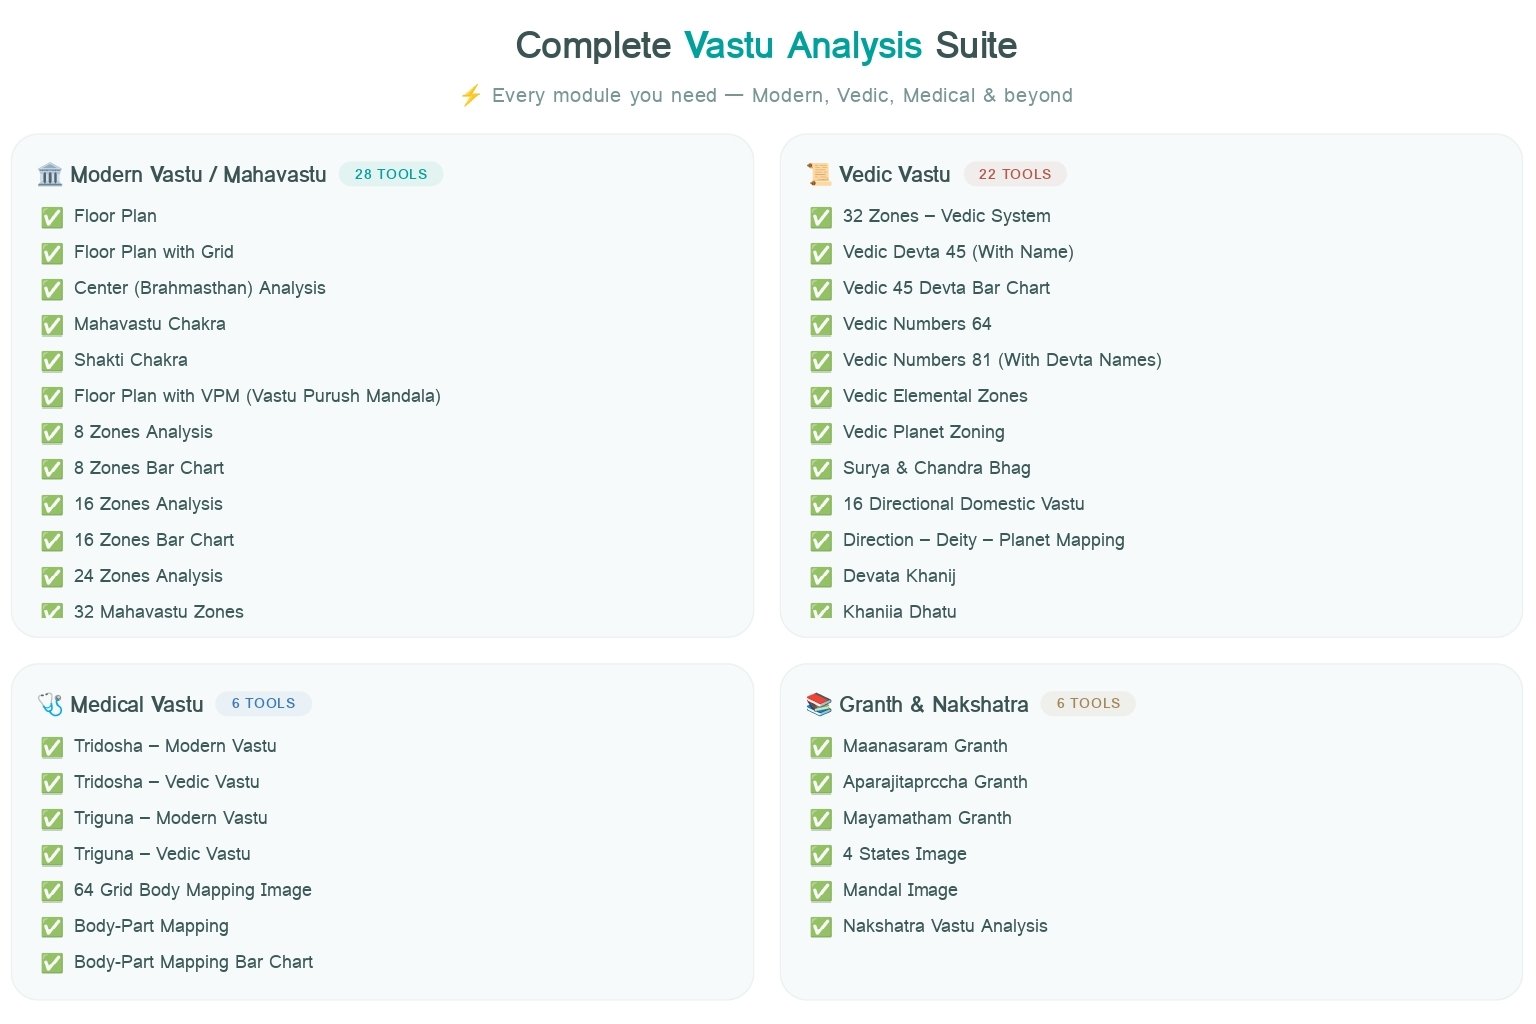Click the Vedic Vastu heading
Image resolution: width=1536 pixels, height=1024 pixels.
(x=894, y=175)
